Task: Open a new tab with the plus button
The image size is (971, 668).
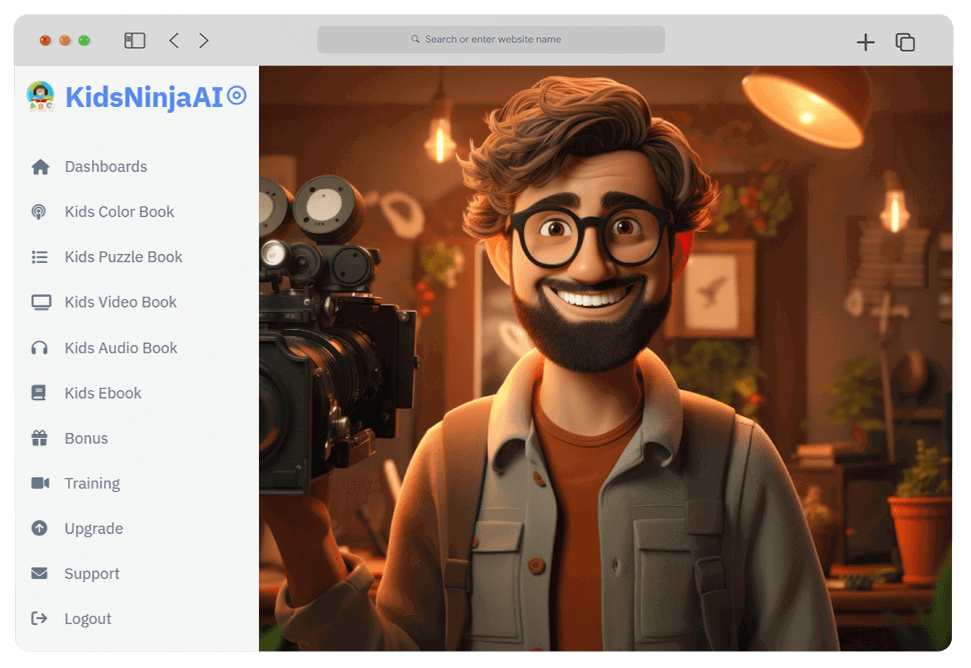Action: [865, 42]
